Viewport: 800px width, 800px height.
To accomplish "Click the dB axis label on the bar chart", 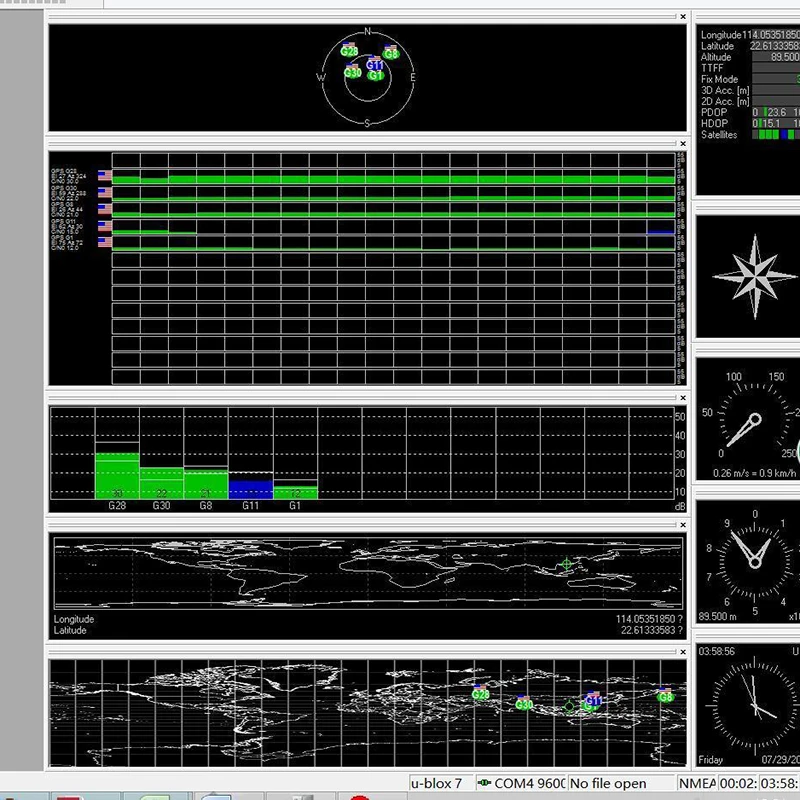I will (x=680, y=507).
